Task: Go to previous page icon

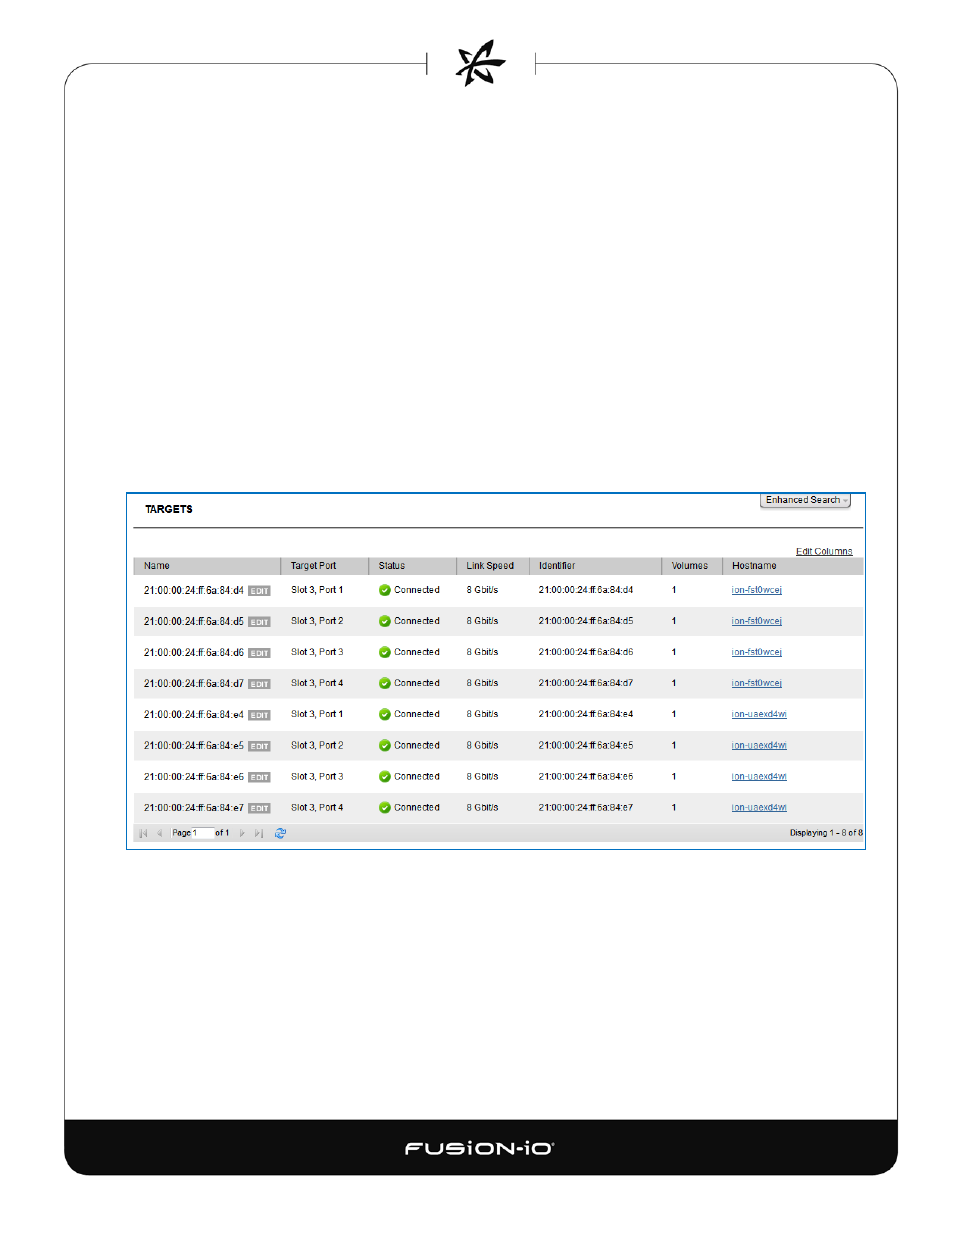Action: click(x=159, y=833)
